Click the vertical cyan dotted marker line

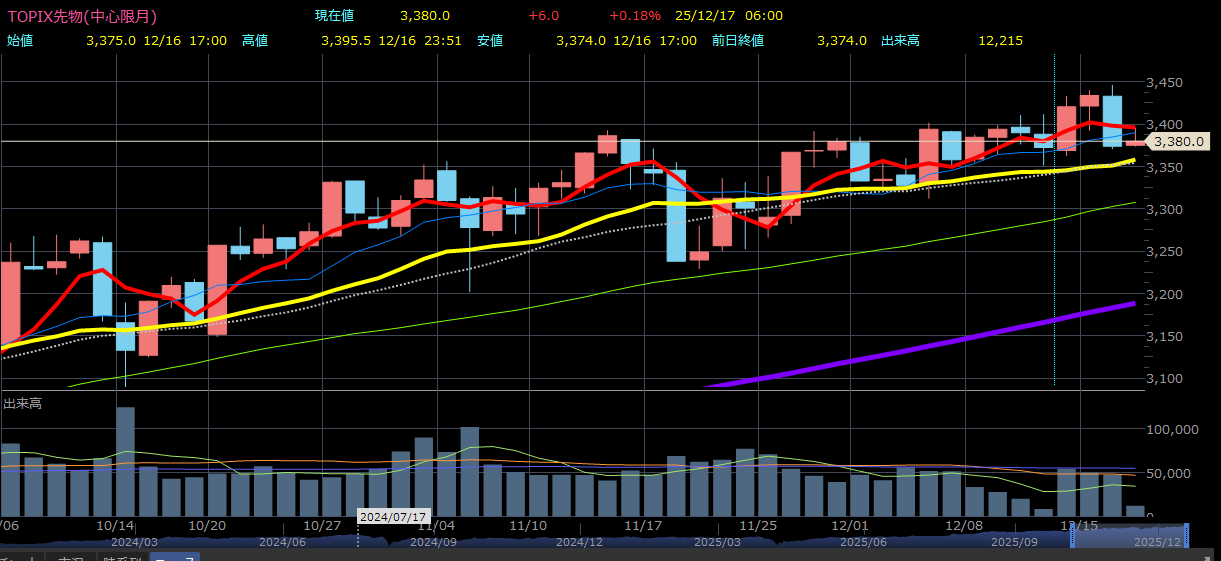click(x=1055, y=250)
